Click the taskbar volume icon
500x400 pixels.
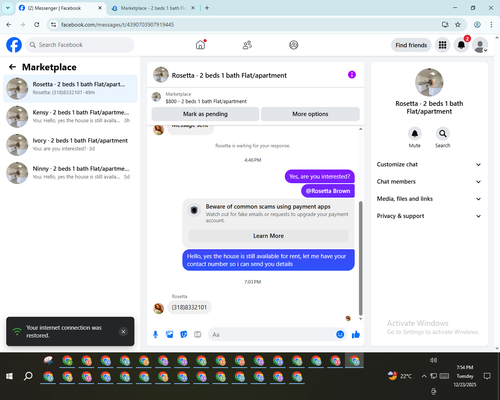point(433,360)
